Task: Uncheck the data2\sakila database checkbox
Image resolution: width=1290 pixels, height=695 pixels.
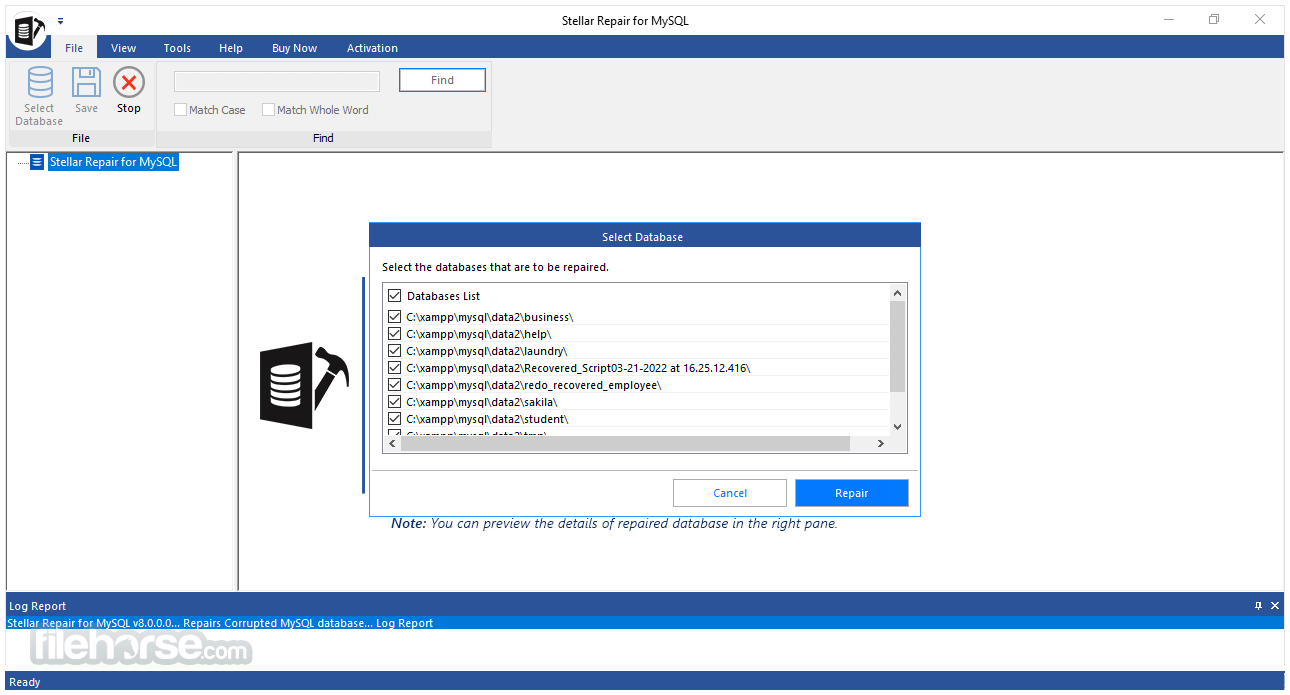Action: click(x=394, y=402)
